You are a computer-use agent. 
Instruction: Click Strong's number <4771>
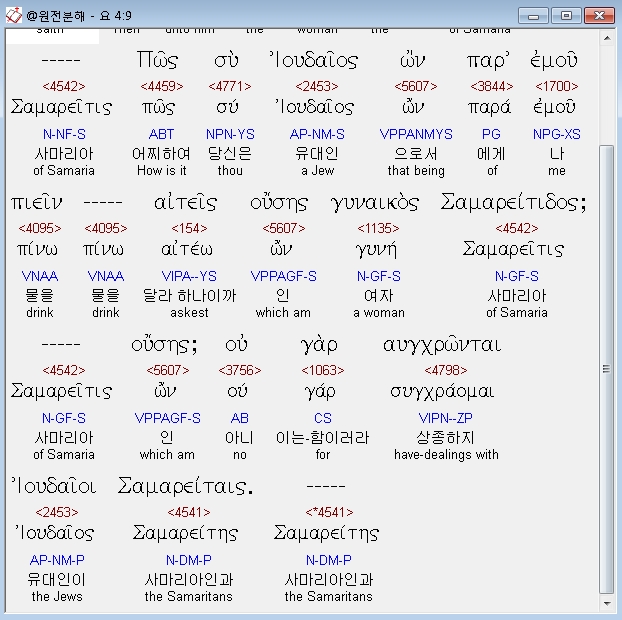[x=230, y=86]
